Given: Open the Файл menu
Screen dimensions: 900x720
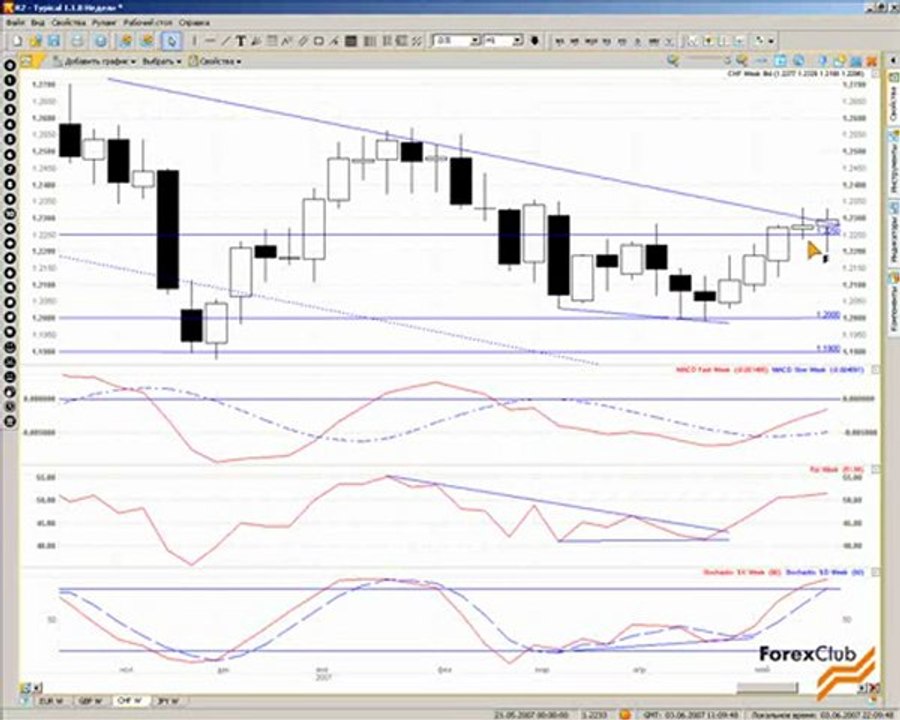Looking at the screenshot, I should 15,23.
